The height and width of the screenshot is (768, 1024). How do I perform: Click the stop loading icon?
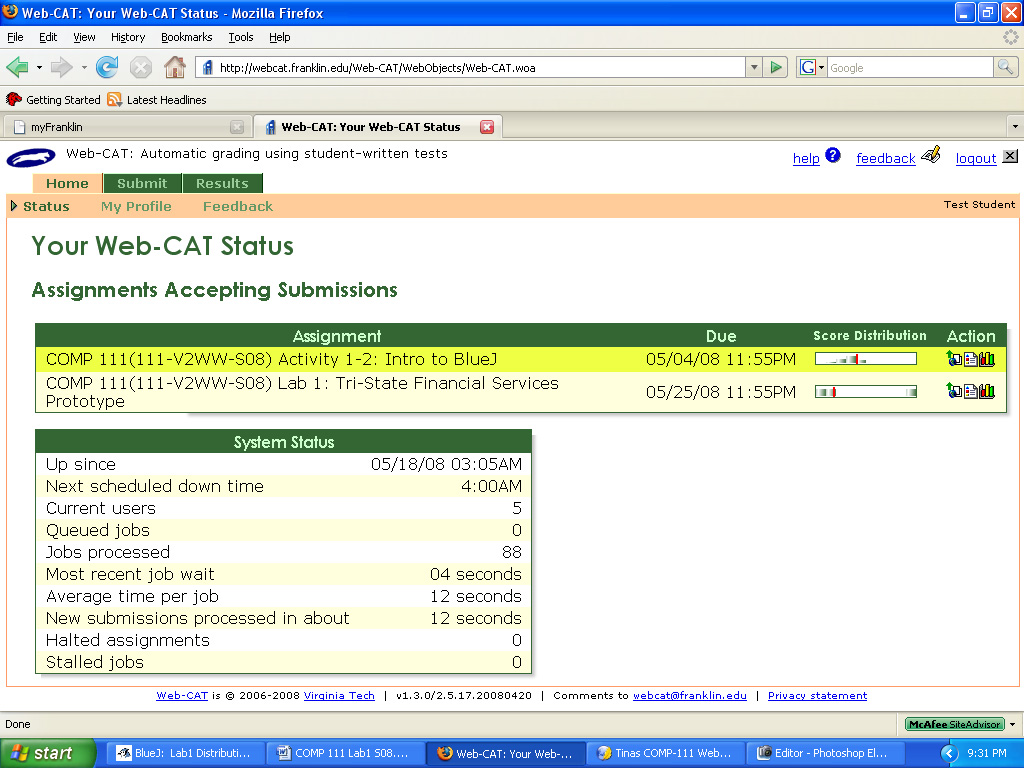(140, 67)
